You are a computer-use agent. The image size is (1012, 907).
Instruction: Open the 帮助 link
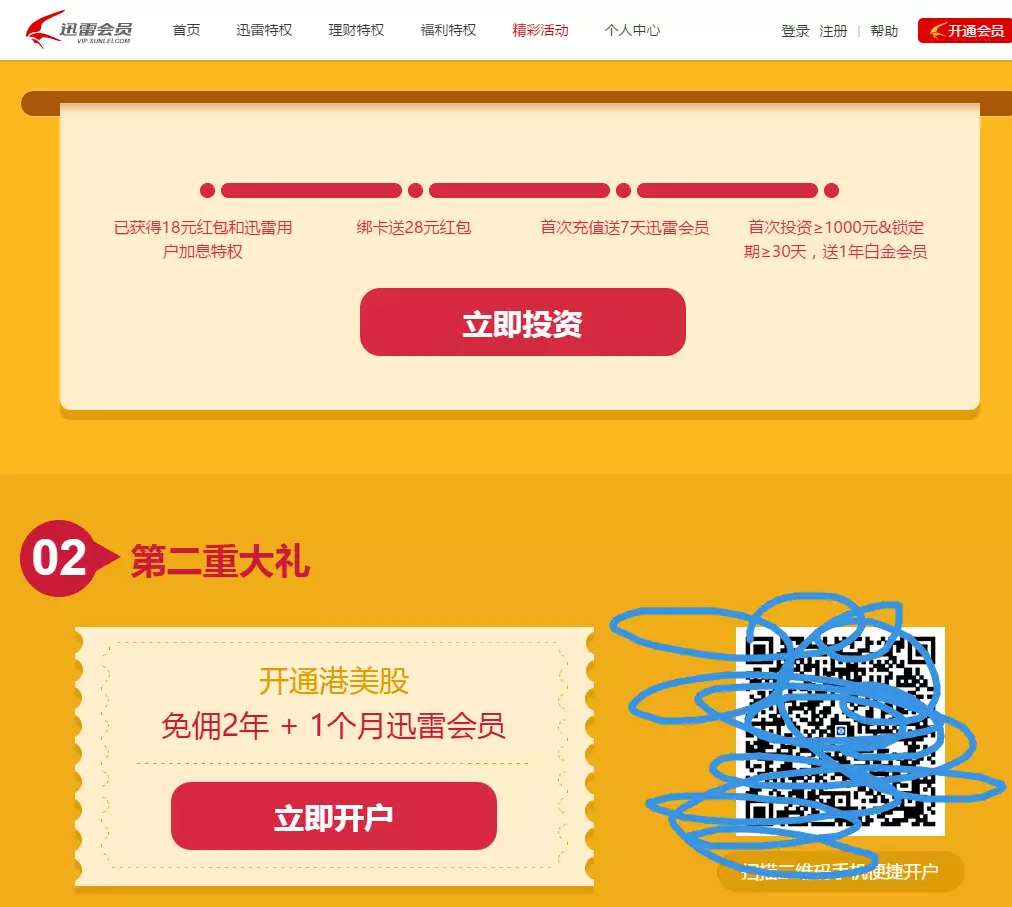click(x=884, y=31)
